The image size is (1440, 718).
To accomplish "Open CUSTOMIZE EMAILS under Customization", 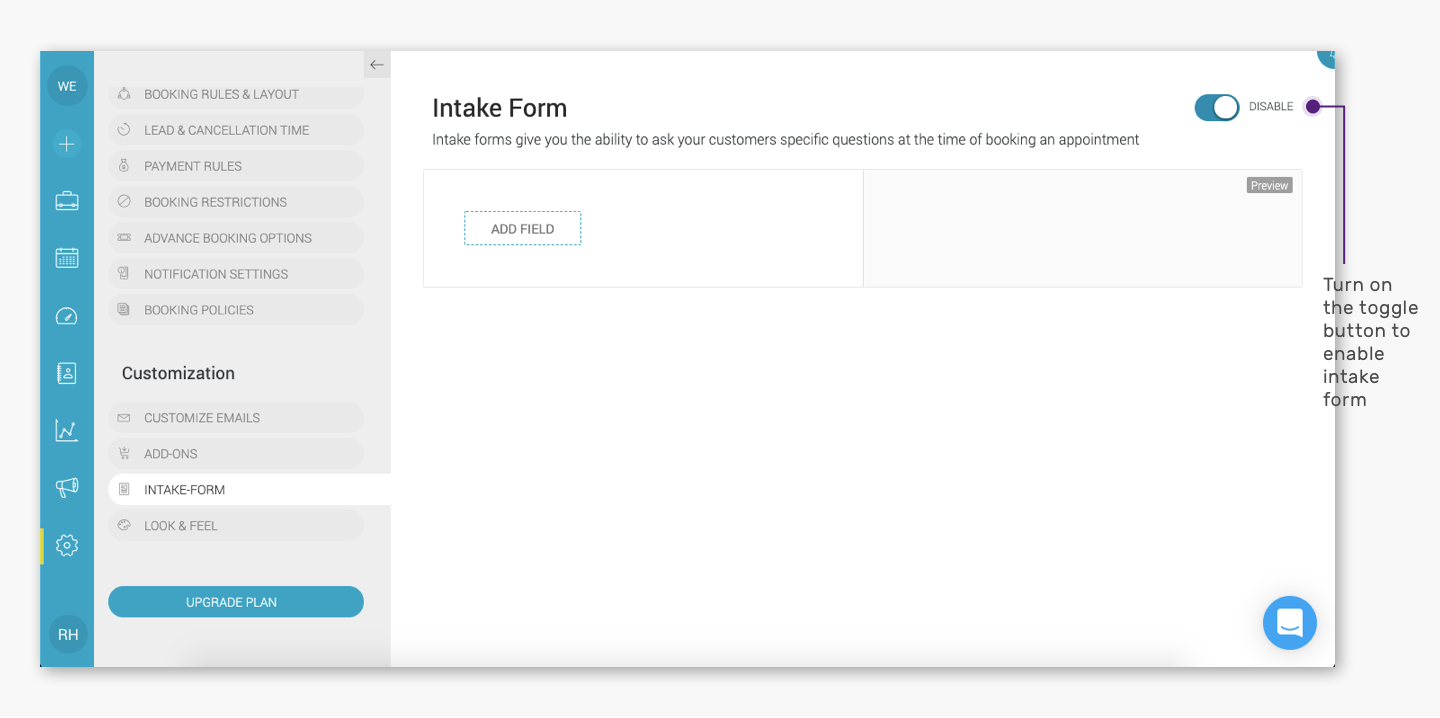I will (236, 417).
